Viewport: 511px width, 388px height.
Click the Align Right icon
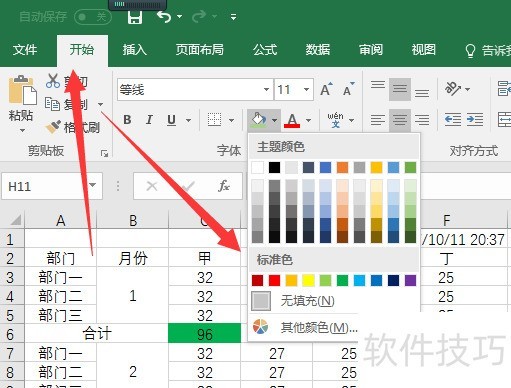[422, 120]
